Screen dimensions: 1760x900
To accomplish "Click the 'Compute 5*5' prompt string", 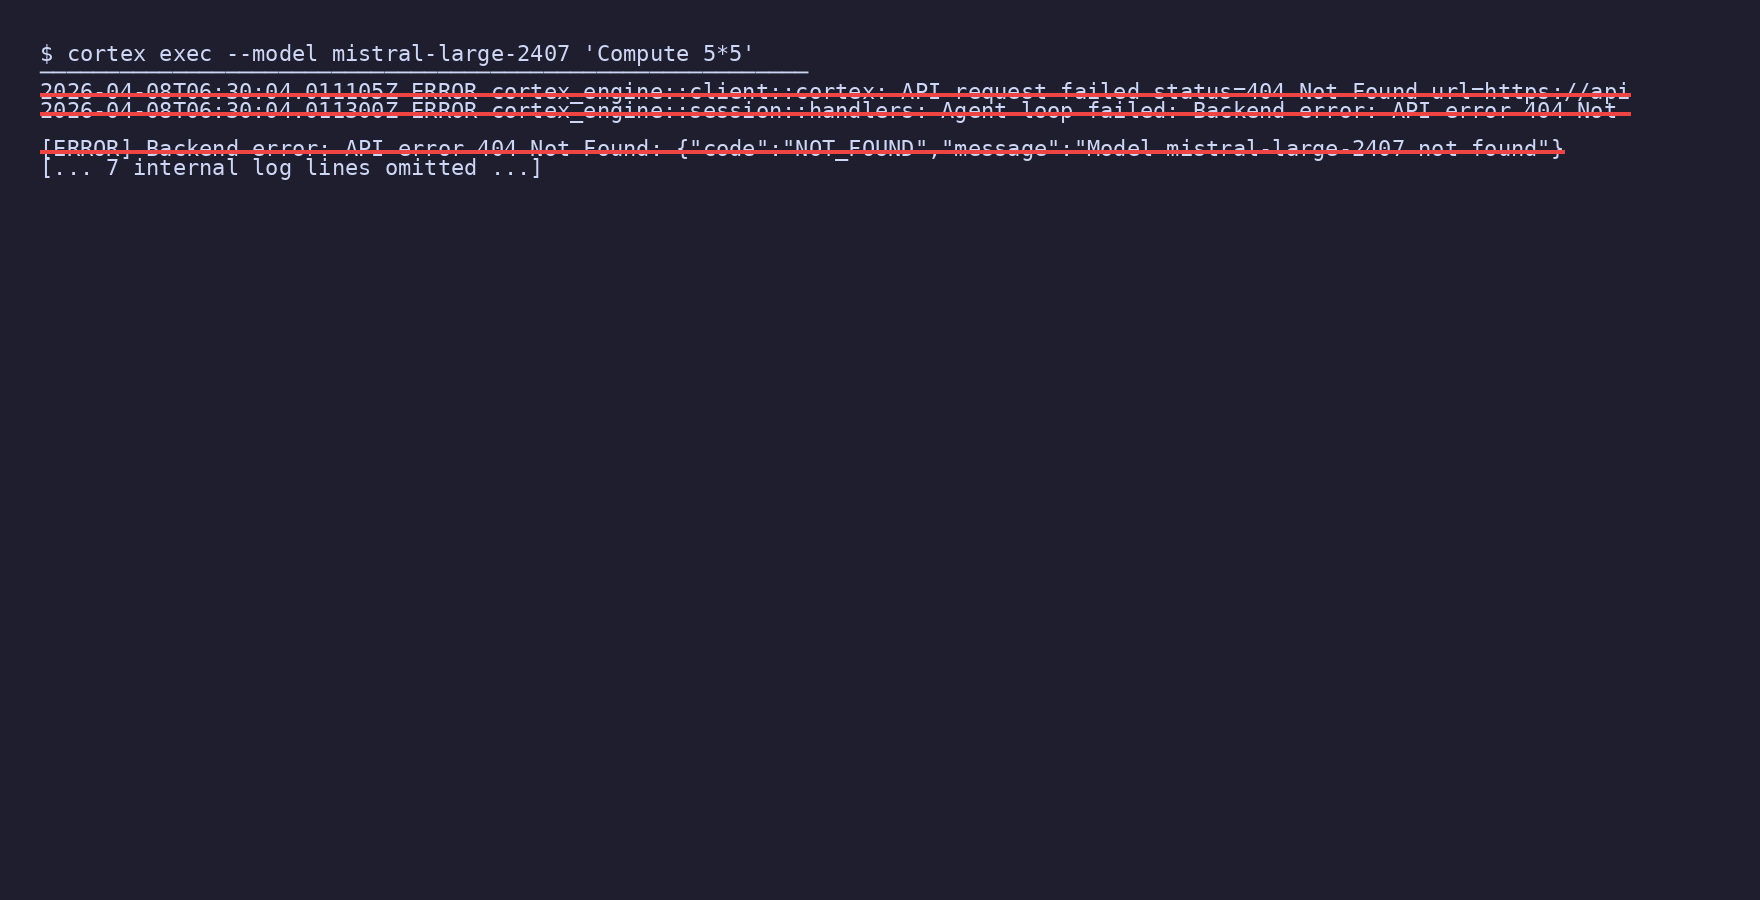I will 669,54.
